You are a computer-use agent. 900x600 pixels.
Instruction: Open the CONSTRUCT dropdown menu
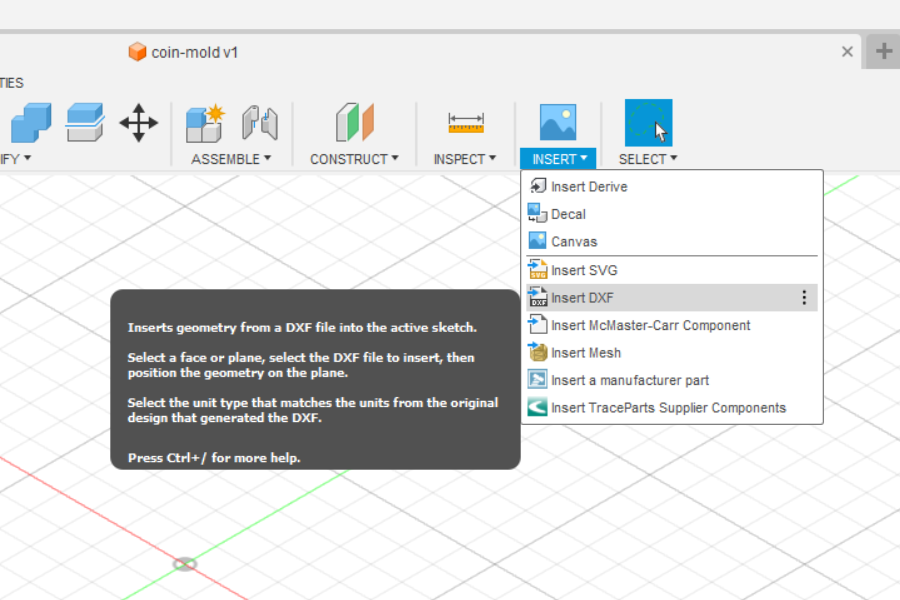[354, 159]
